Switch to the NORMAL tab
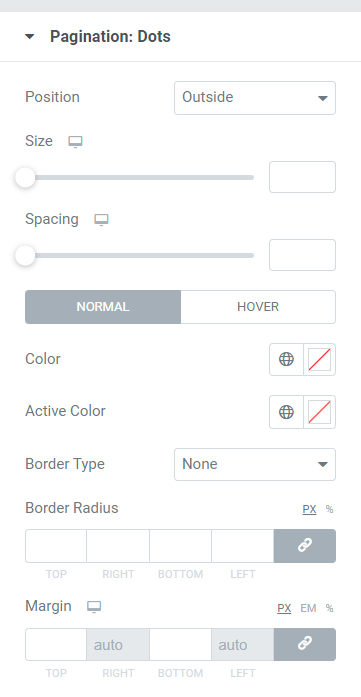 click(103, 307)
